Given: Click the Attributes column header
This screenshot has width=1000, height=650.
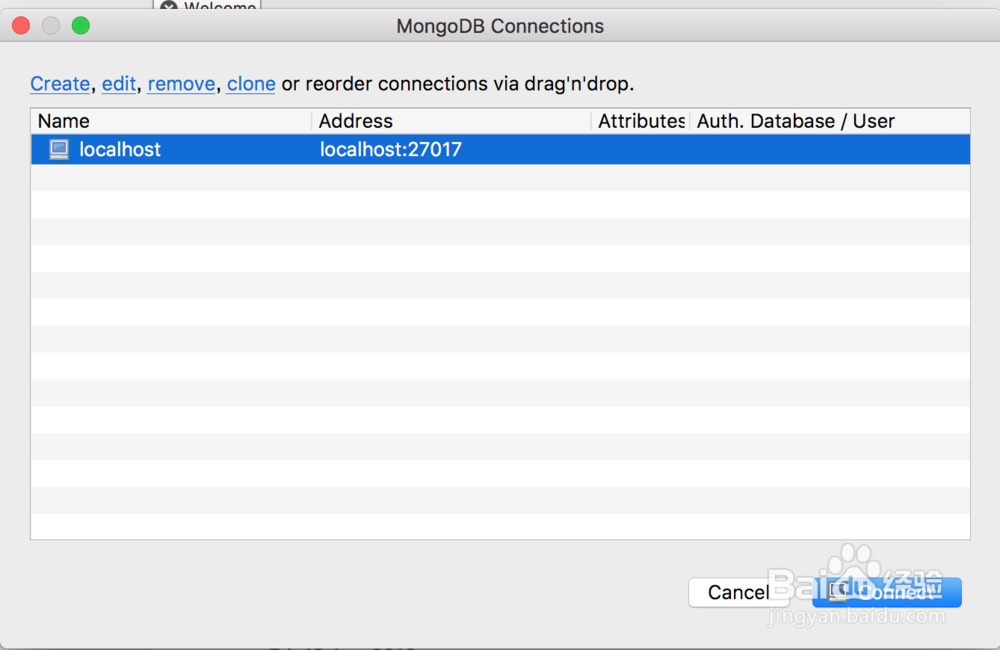Looking at the screenshot, I should [640, 120].
